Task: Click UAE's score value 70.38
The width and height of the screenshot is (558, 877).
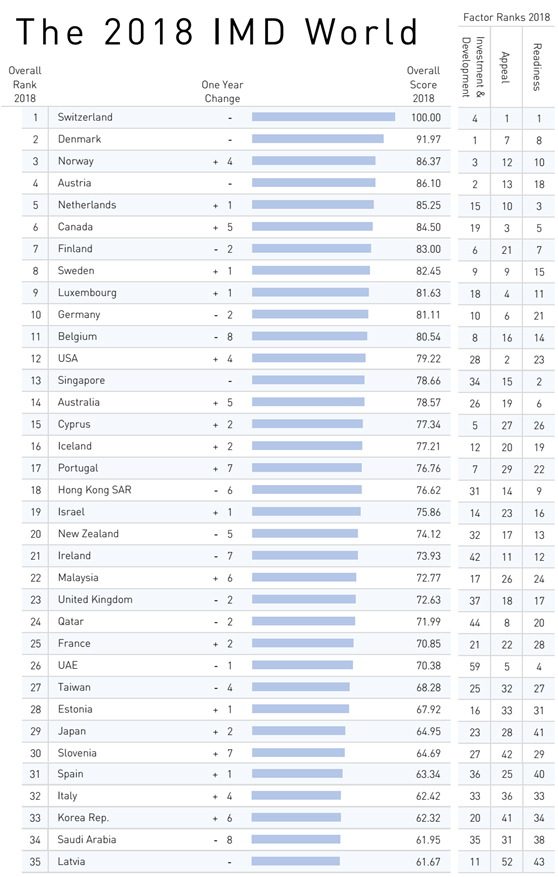Action: point(428,666)
